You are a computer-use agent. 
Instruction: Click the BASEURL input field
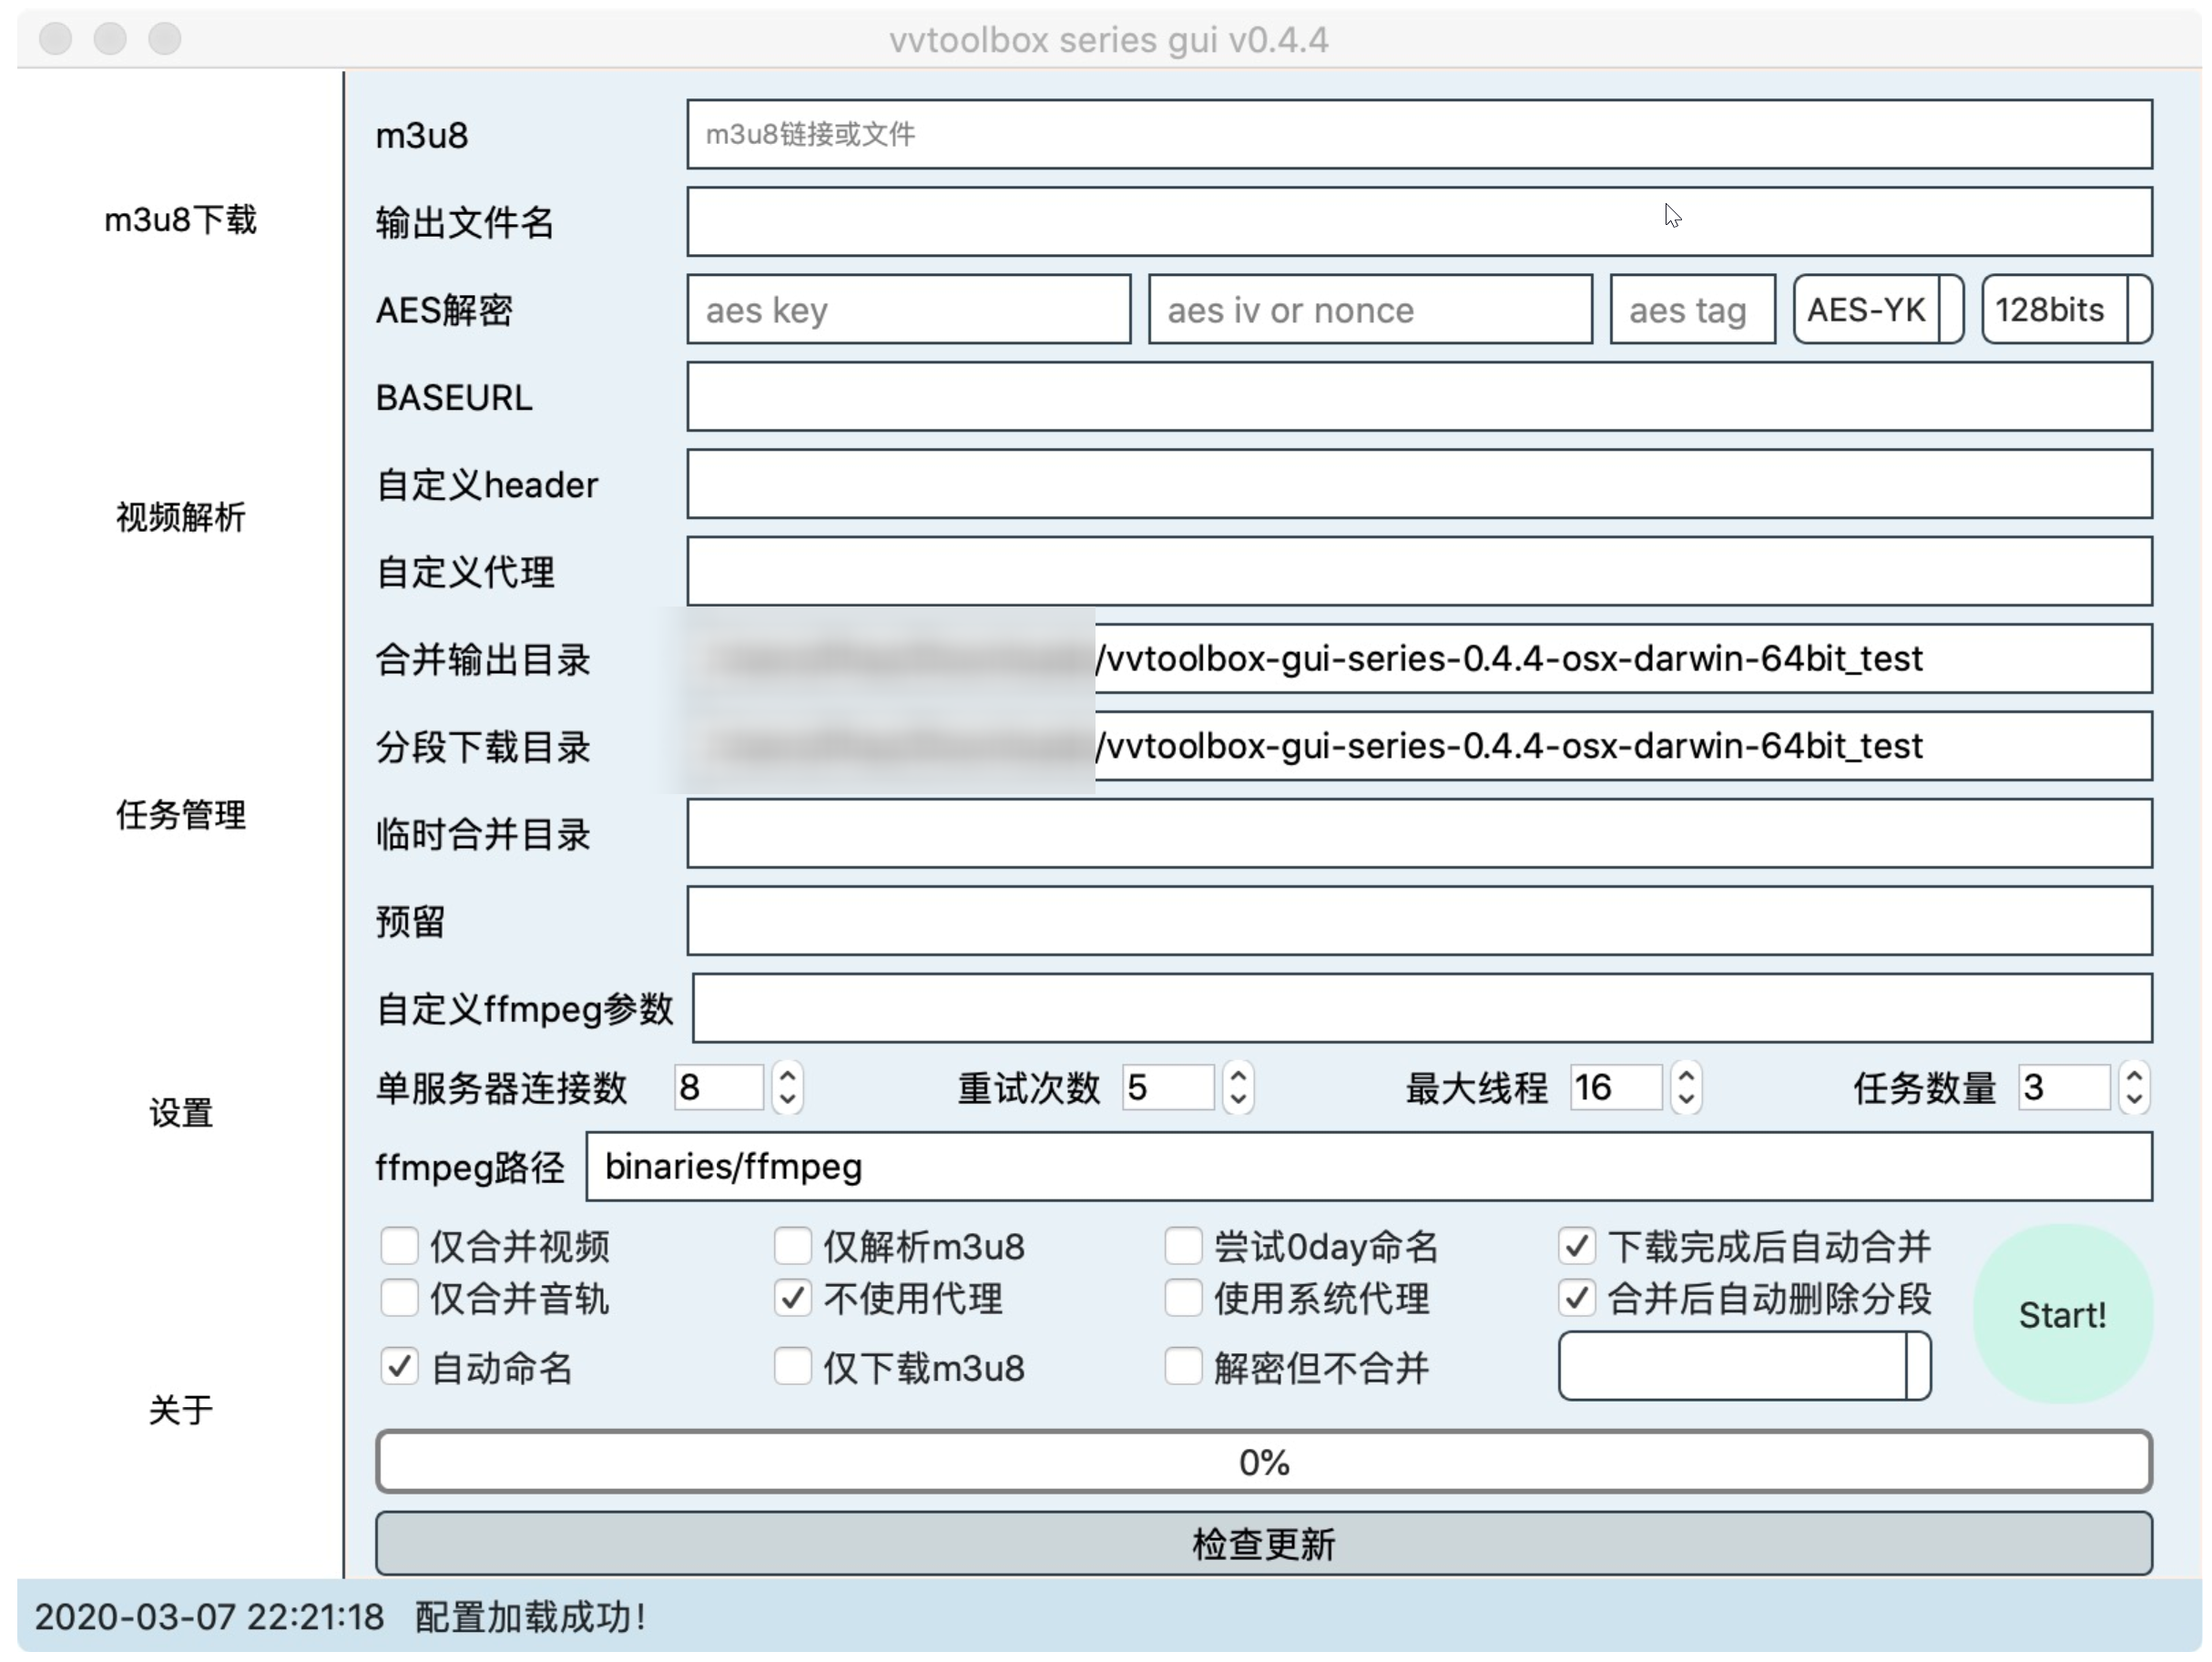click(x=1419, y=397)
